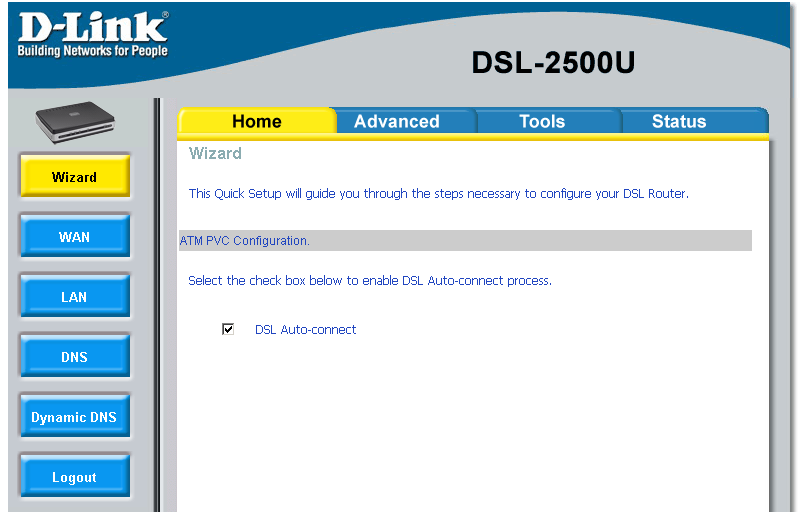Click the Wizard page title
The width and height of the screenshot is (800, 512).
[215, 153]
